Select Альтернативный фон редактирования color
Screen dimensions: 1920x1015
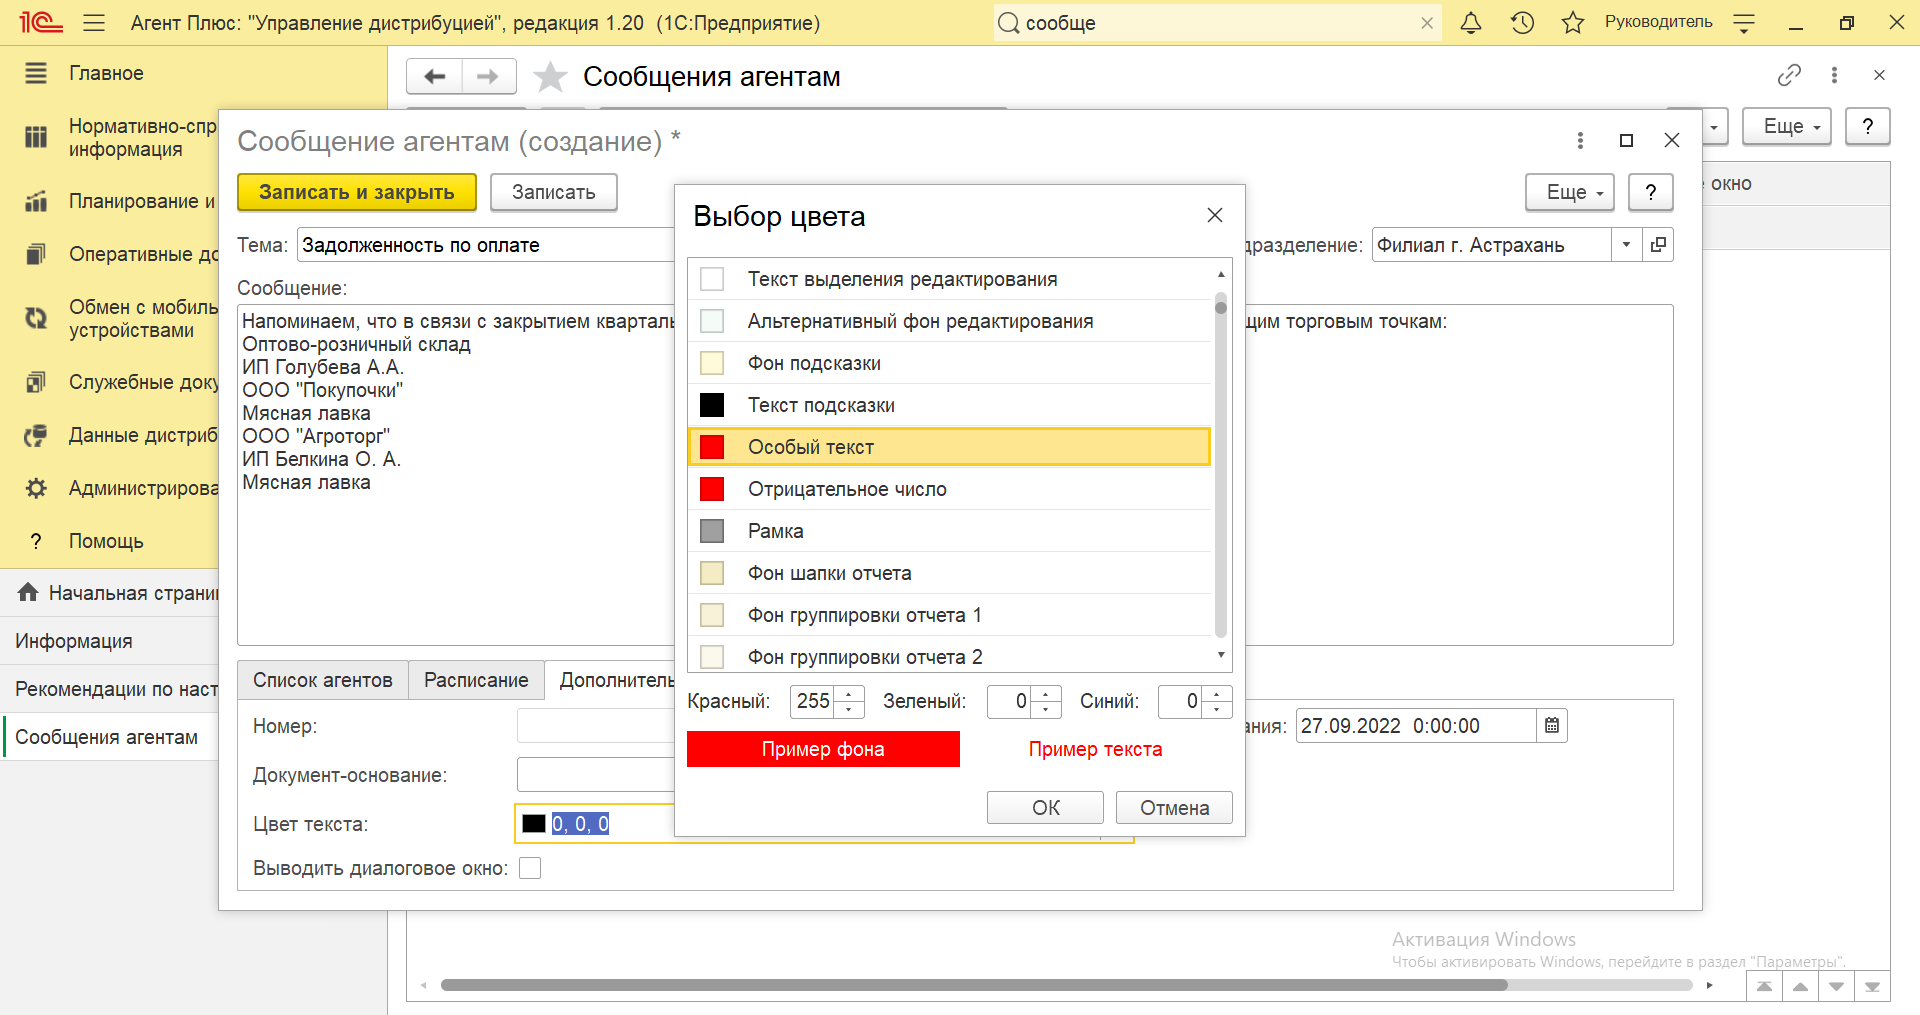(949, 321)
